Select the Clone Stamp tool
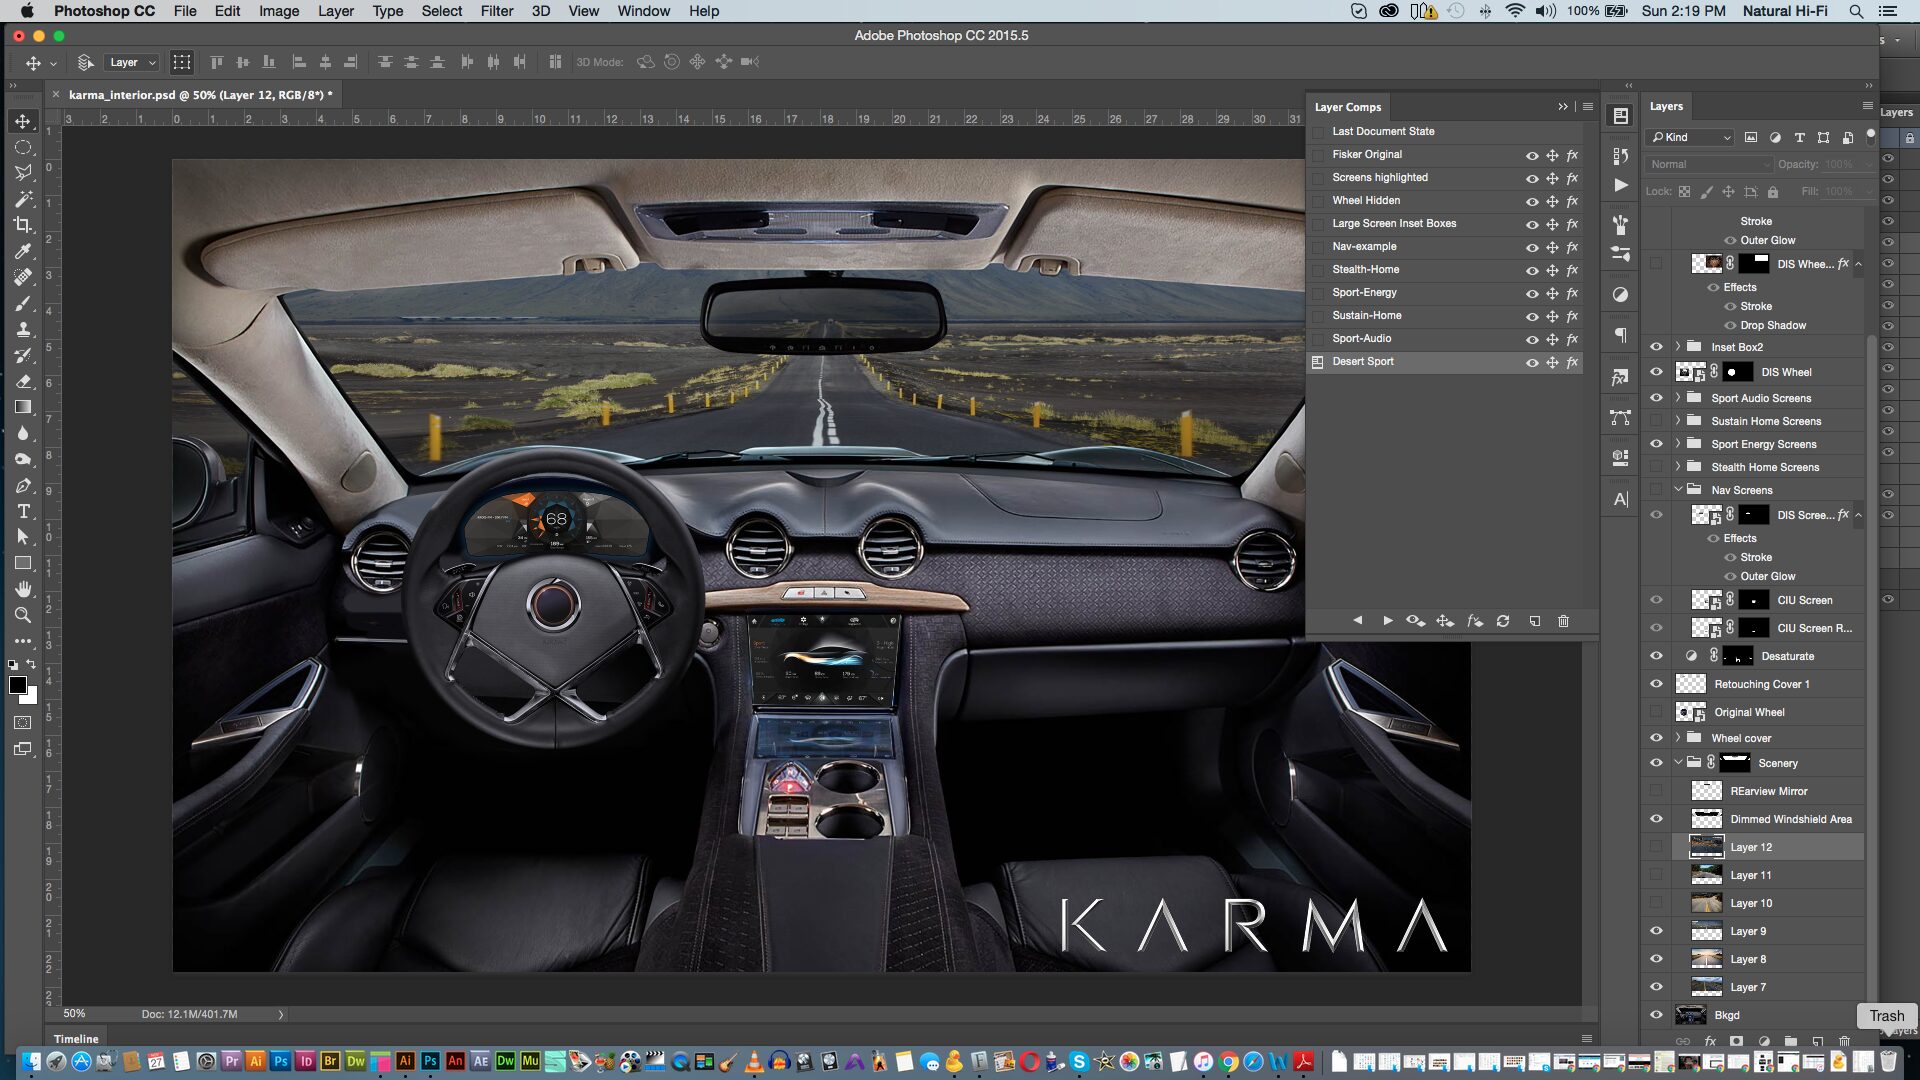 point(23,329)
